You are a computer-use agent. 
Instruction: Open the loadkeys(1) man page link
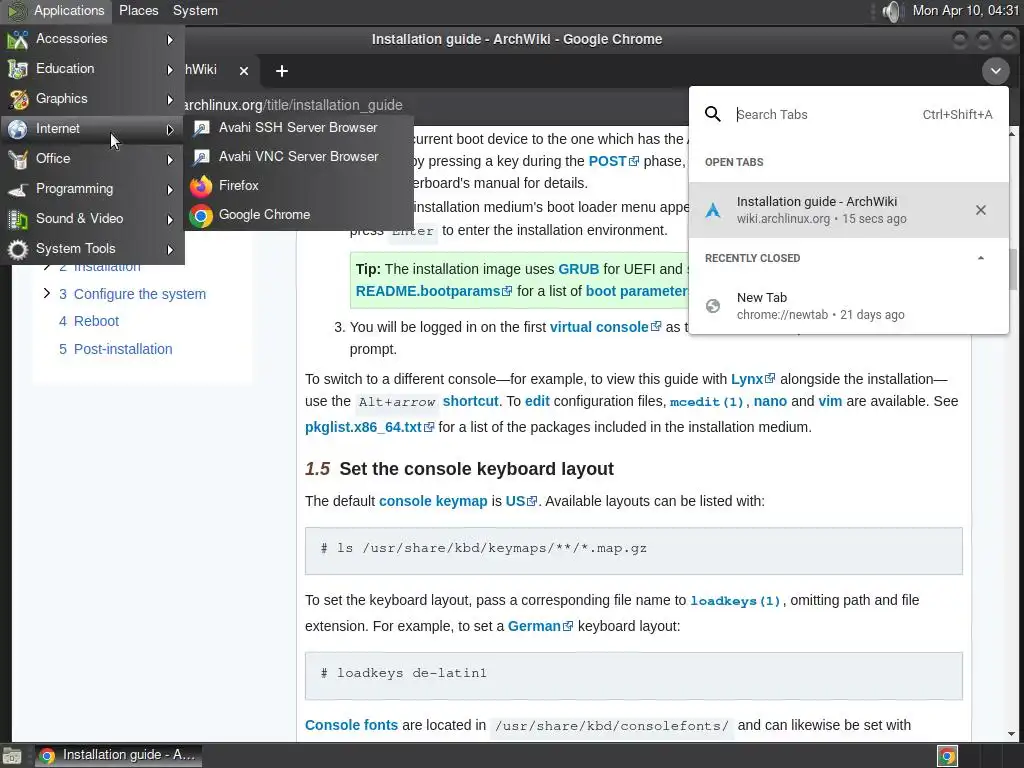[735, 601]
